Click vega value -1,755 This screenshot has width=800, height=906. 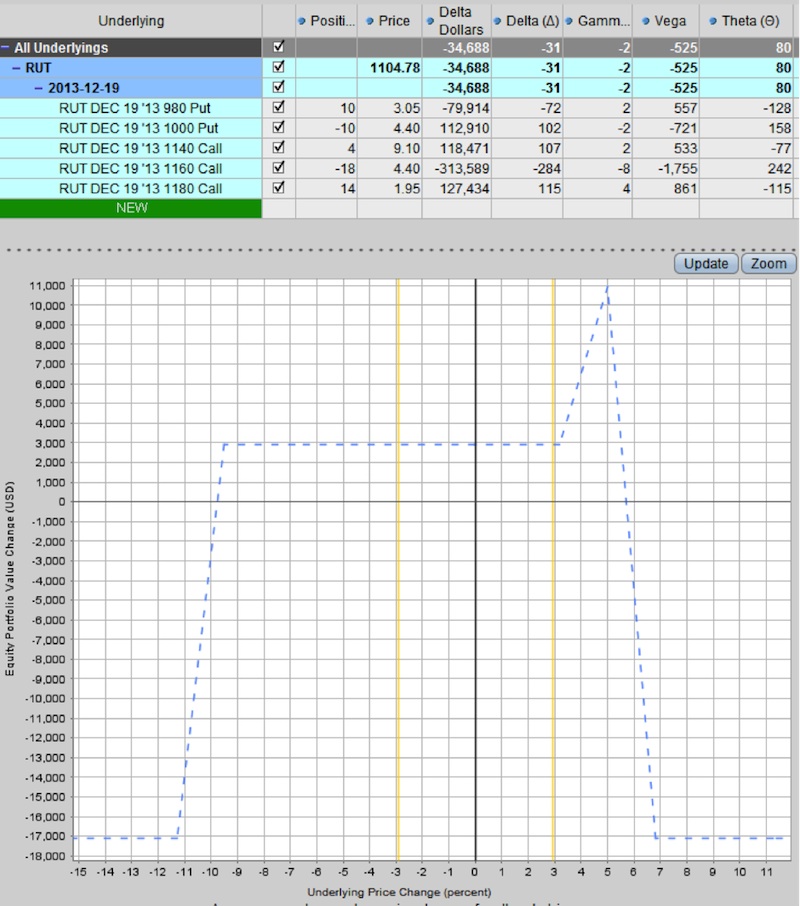tap(678, 169)
